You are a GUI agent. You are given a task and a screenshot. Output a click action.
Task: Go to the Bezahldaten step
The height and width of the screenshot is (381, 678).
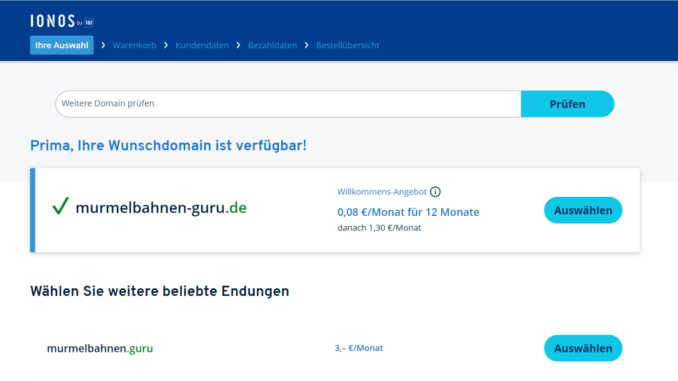(272, 45)
